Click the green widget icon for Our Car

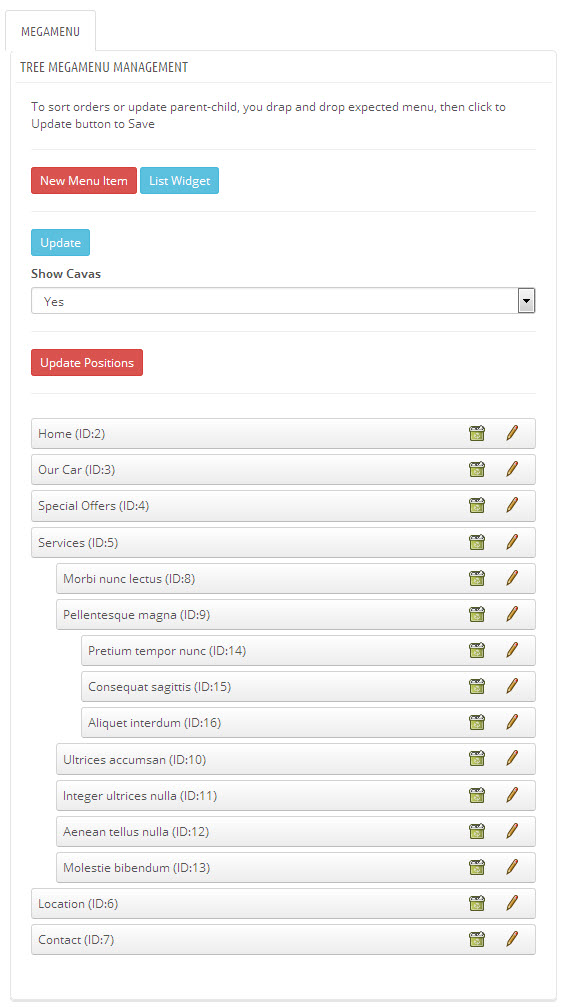(477, 469)
